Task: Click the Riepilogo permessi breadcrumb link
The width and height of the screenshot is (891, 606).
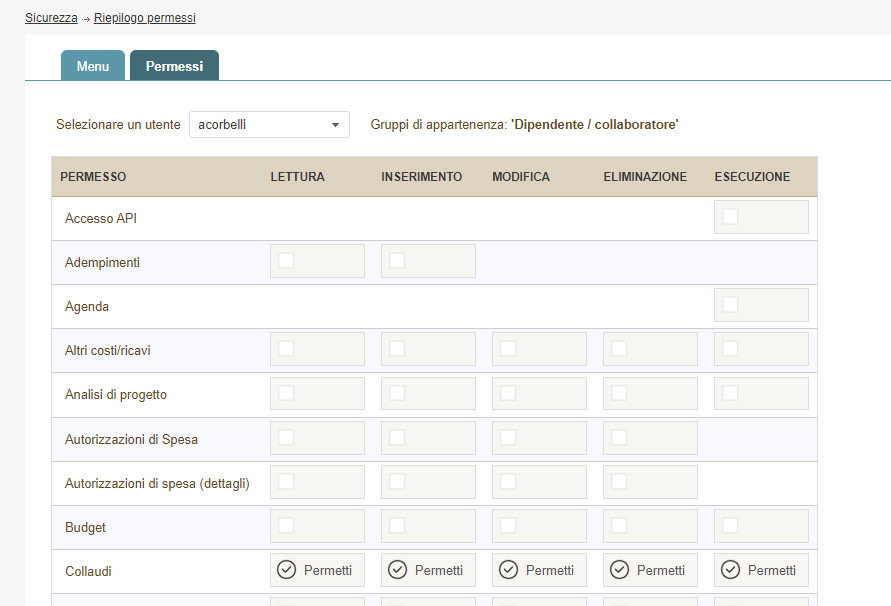Action: tap(145, 18)
